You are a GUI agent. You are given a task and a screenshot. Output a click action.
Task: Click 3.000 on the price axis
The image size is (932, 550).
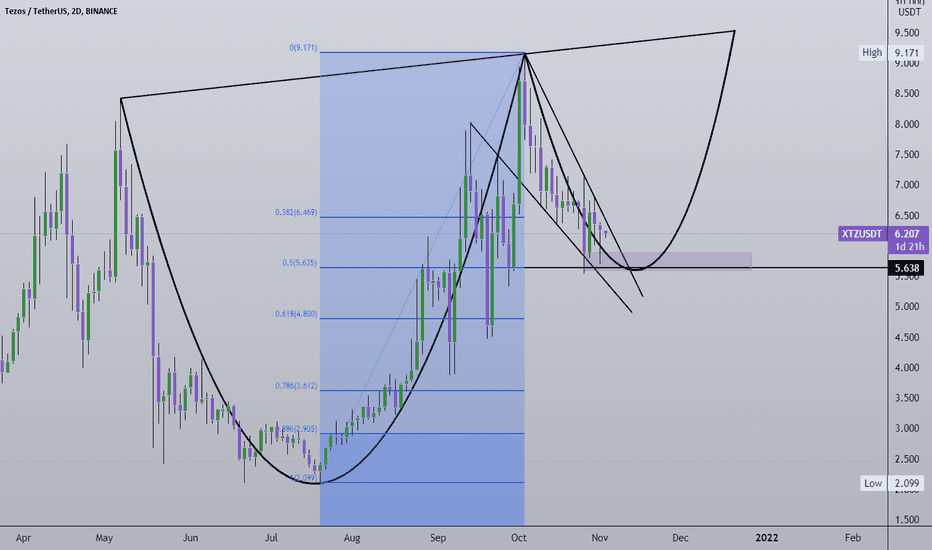coord(907,429)
